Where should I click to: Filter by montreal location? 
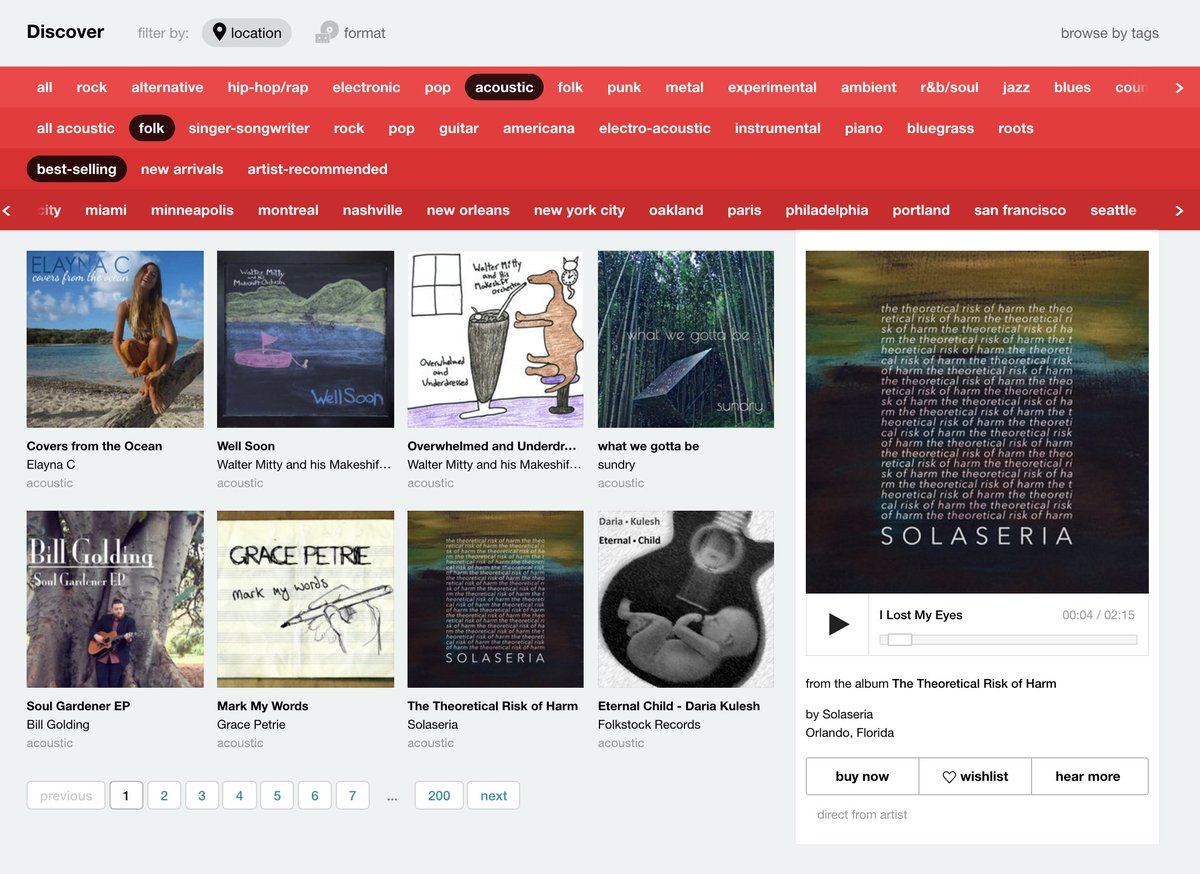(x=288, y=210)
